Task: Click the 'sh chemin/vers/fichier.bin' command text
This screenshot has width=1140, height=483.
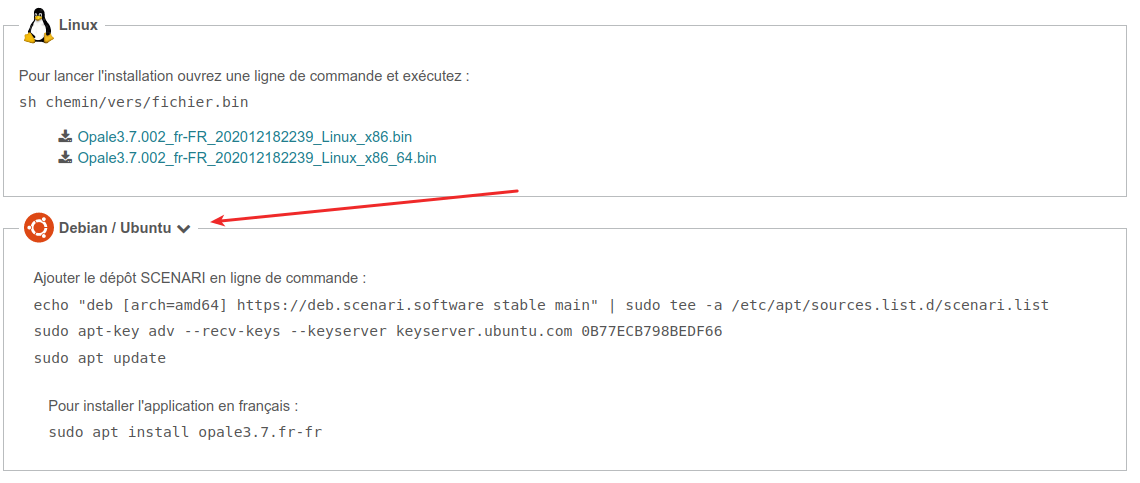Action: [134, 102]
